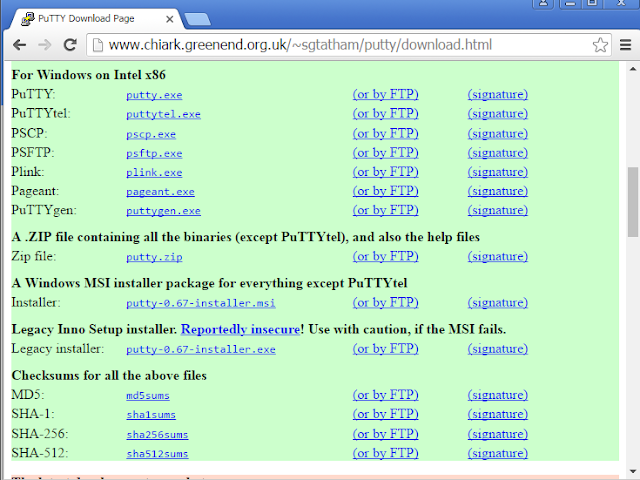Get PuTTYgen by FTP link
This screenshot has width=640, height=480.
[386, 210]
